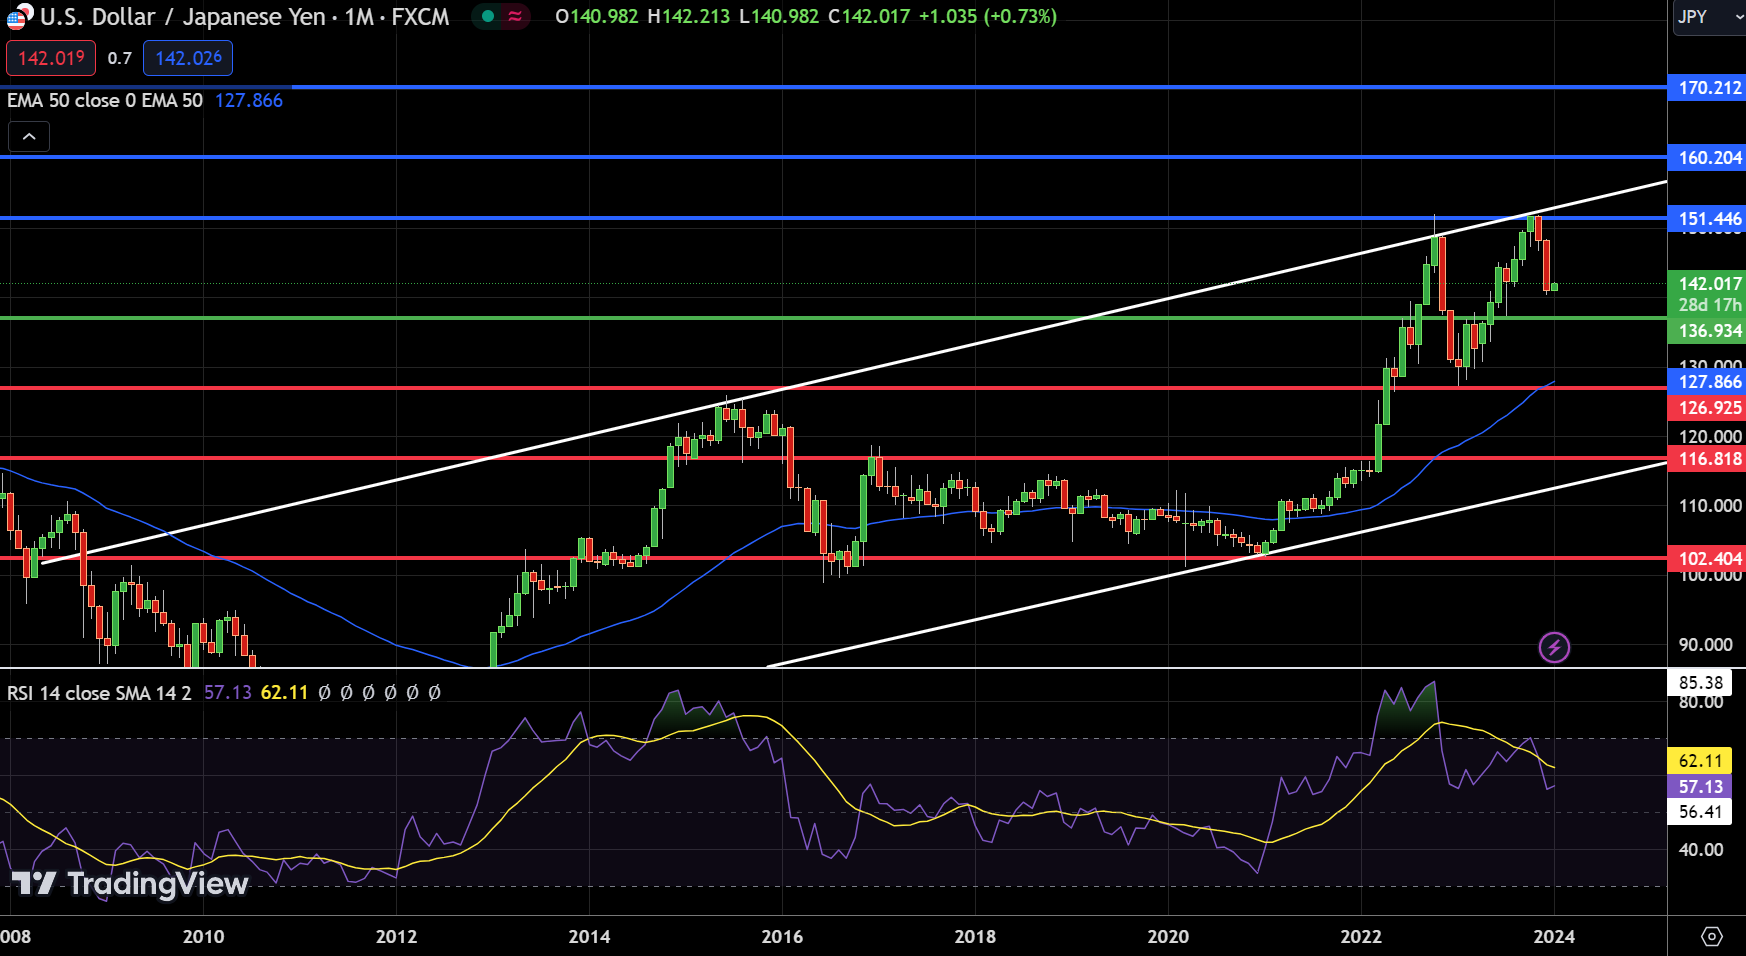Click the 116.818 red price label
The height and width of the screenshot is (956, 1746).
[x=1707, y=459]
